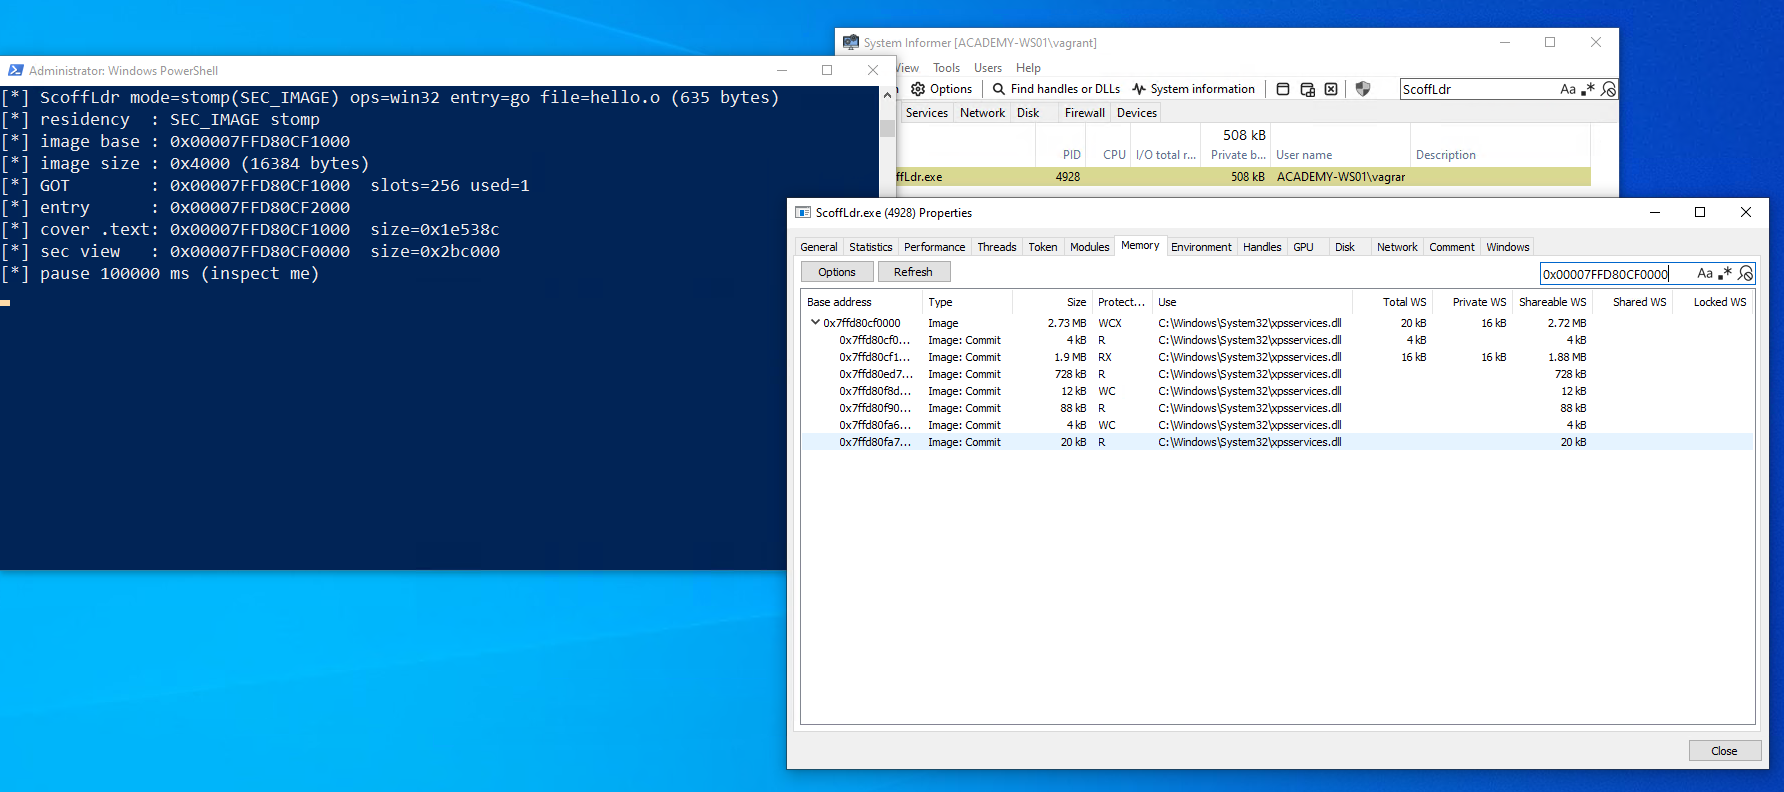Click PowerShell icon in its title bar

[x=16, y=70]
